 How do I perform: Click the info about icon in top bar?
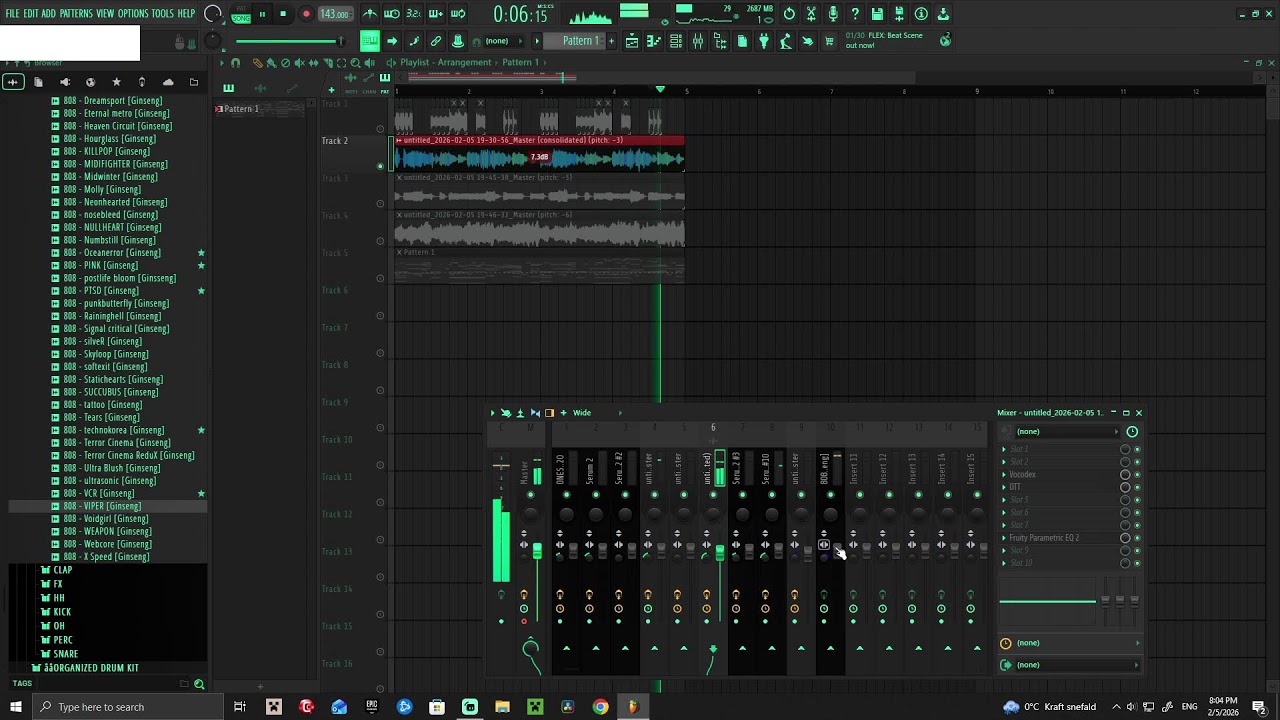(x=921, y=14)
